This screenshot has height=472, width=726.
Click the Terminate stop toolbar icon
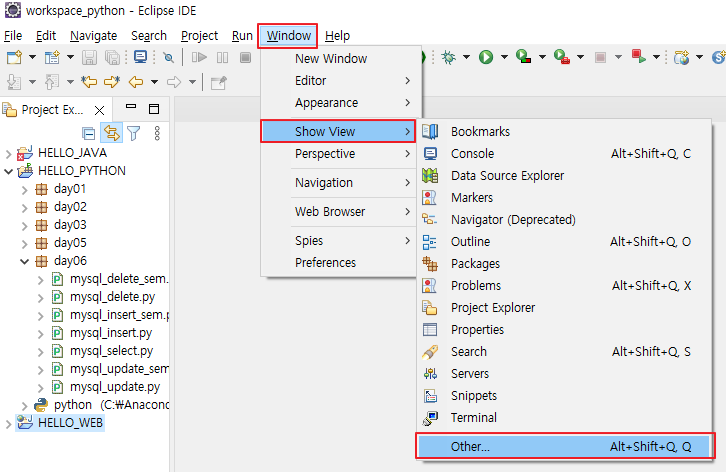pyautogui.click(x=245, y=57)
